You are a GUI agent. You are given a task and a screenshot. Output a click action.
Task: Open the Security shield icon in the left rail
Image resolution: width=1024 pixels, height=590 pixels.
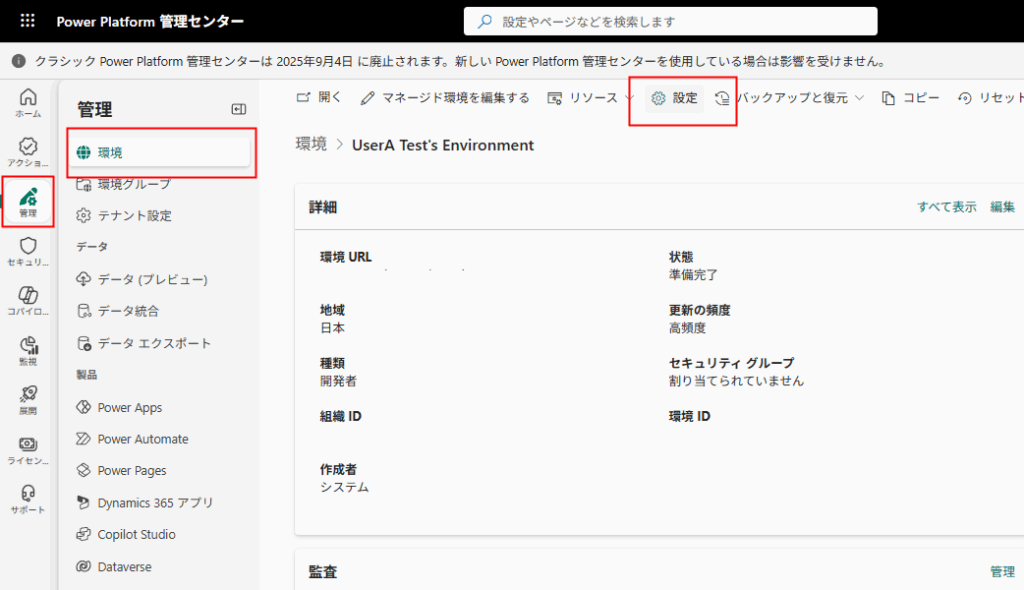tap(28, 252)
